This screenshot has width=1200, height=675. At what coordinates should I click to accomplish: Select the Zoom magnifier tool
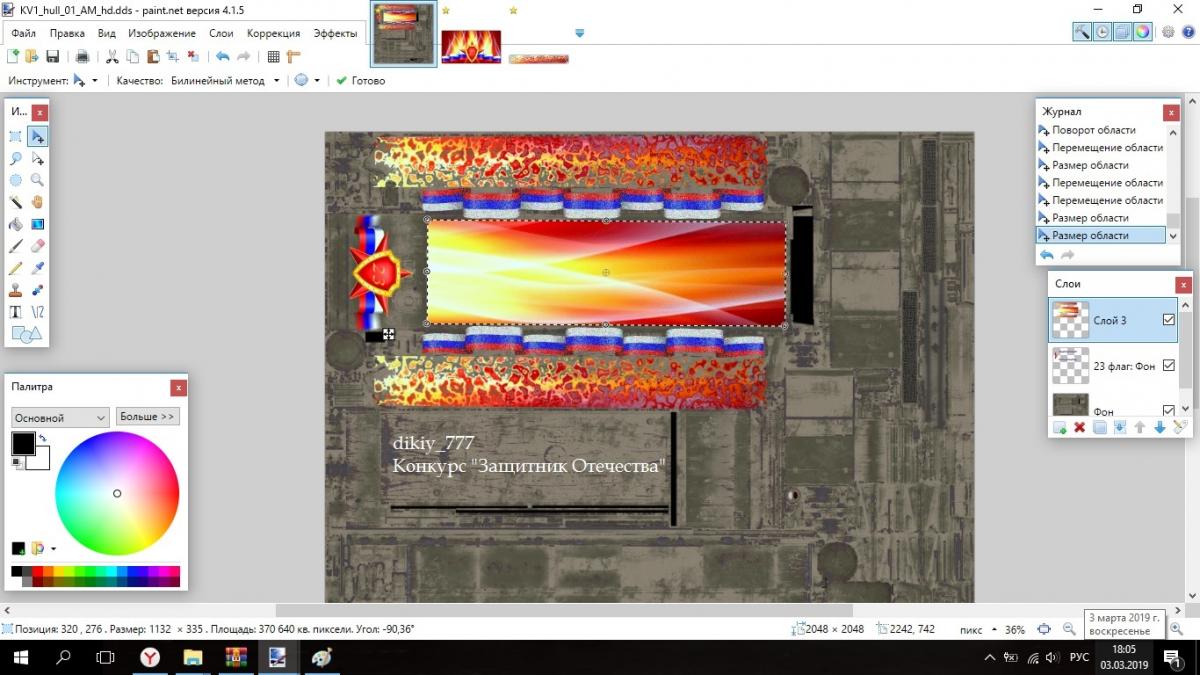coord(37,181)
